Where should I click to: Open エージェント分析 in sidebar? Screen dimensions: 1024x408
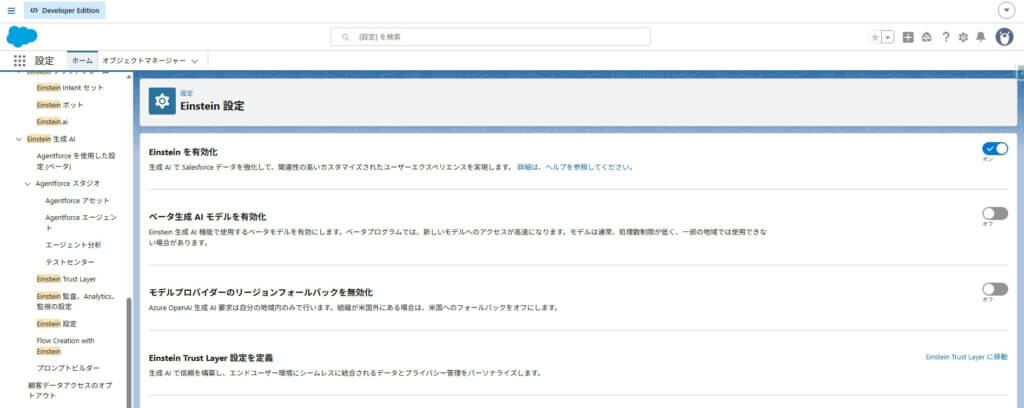point(73,245)
